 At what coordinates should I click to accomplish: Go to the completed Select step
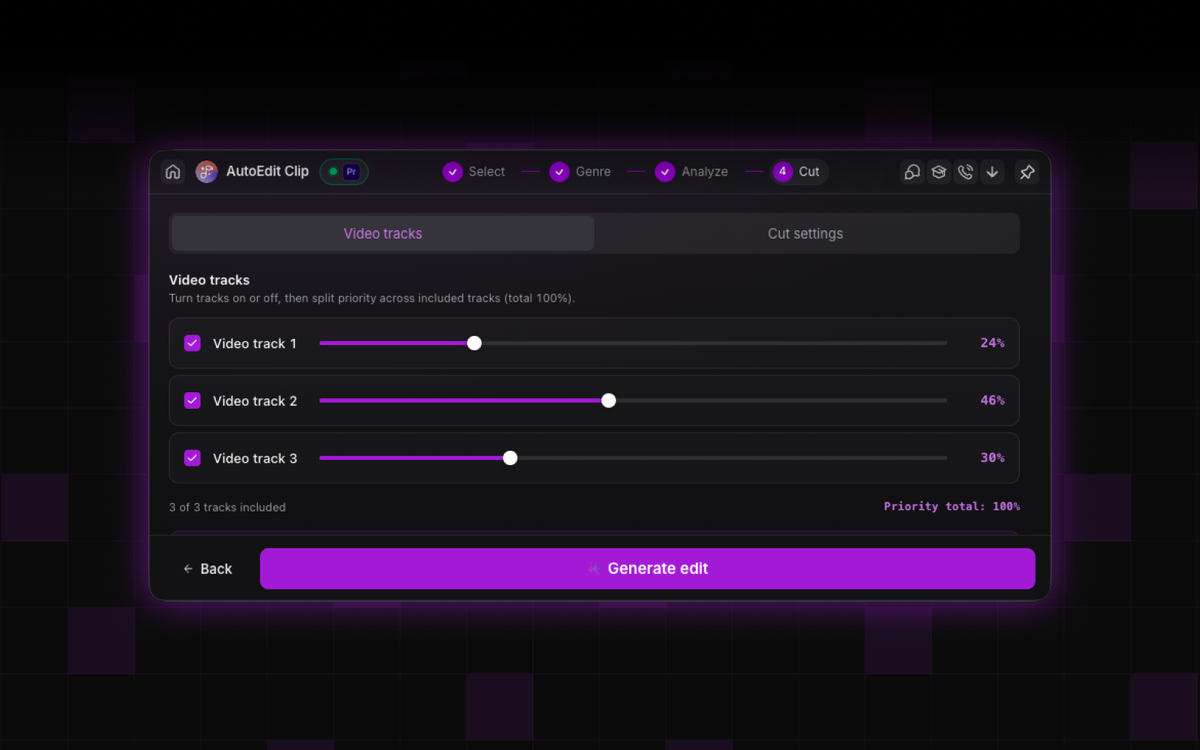[x=474, y=172]
